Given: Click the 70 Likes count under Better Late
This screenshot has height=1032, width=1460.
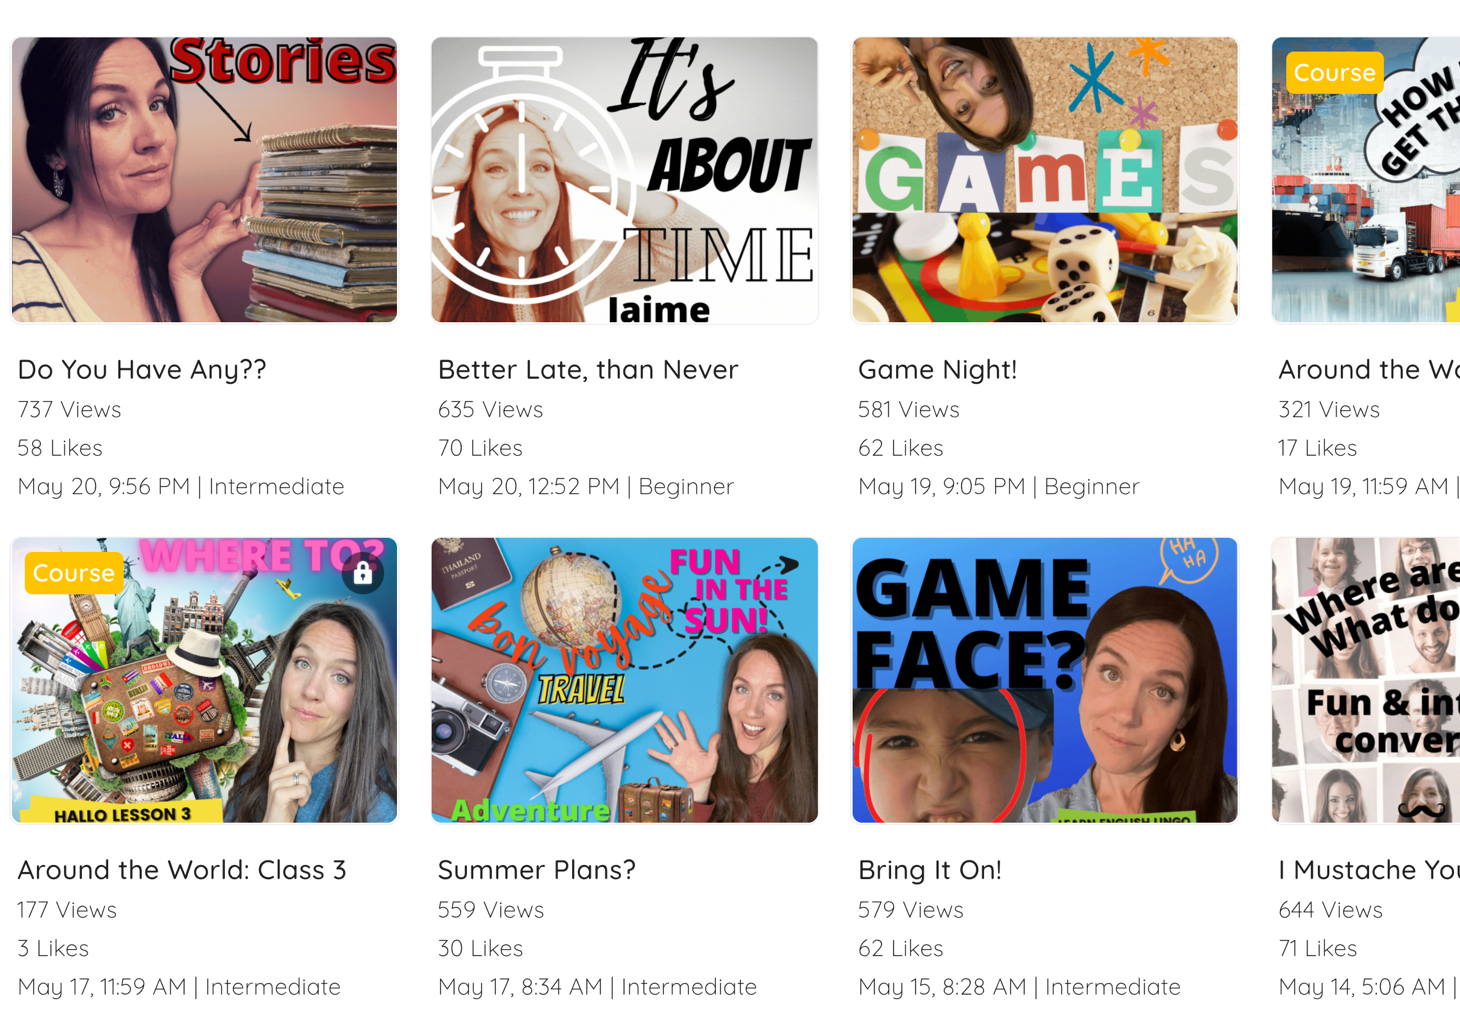Looking at the screenshot, I should point(480,448).
